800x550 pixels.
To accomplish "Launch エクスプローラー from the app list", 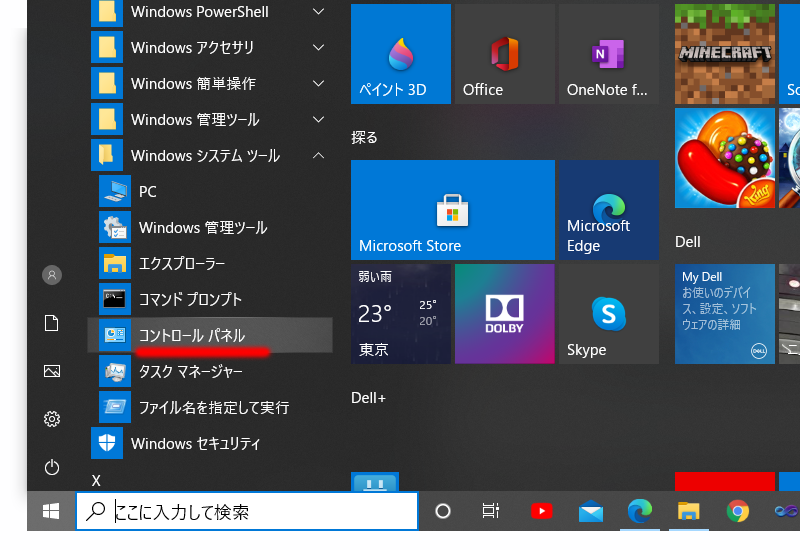I will click(210, 263).
